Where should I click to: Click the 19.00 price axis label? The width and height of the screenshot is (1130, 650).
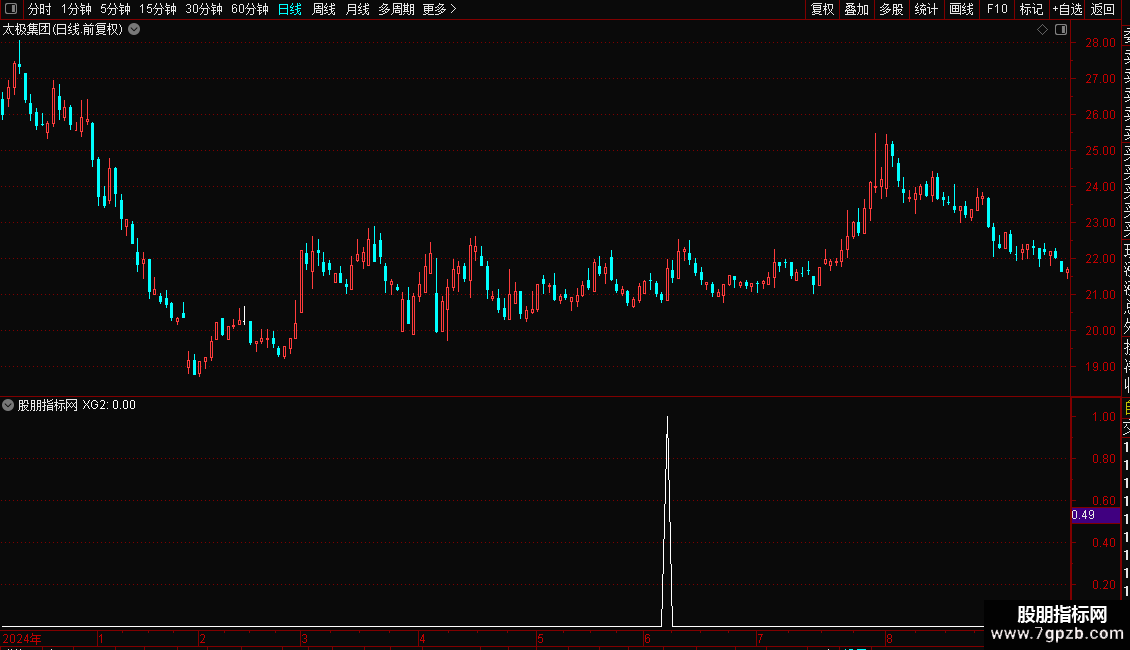[x=1100, y=367]
